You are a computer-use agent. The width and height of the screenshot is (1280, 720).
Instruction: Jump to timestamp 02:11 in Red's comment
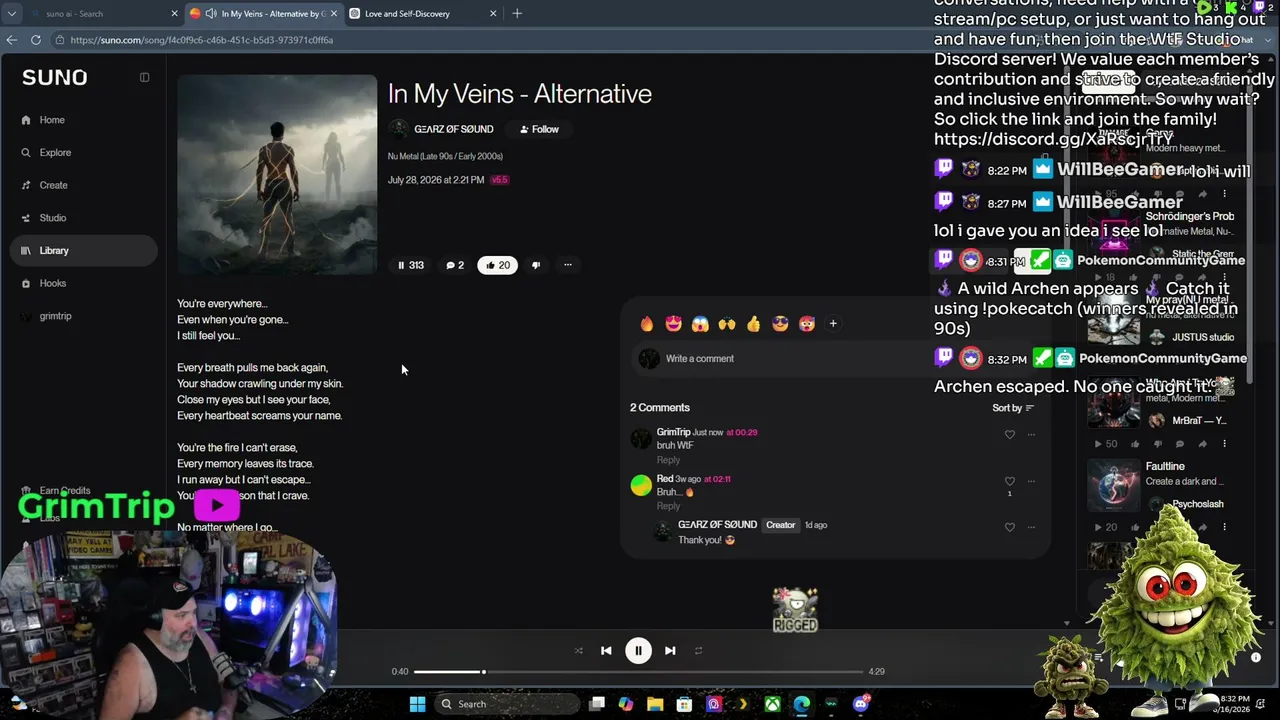tap(715, 479)
